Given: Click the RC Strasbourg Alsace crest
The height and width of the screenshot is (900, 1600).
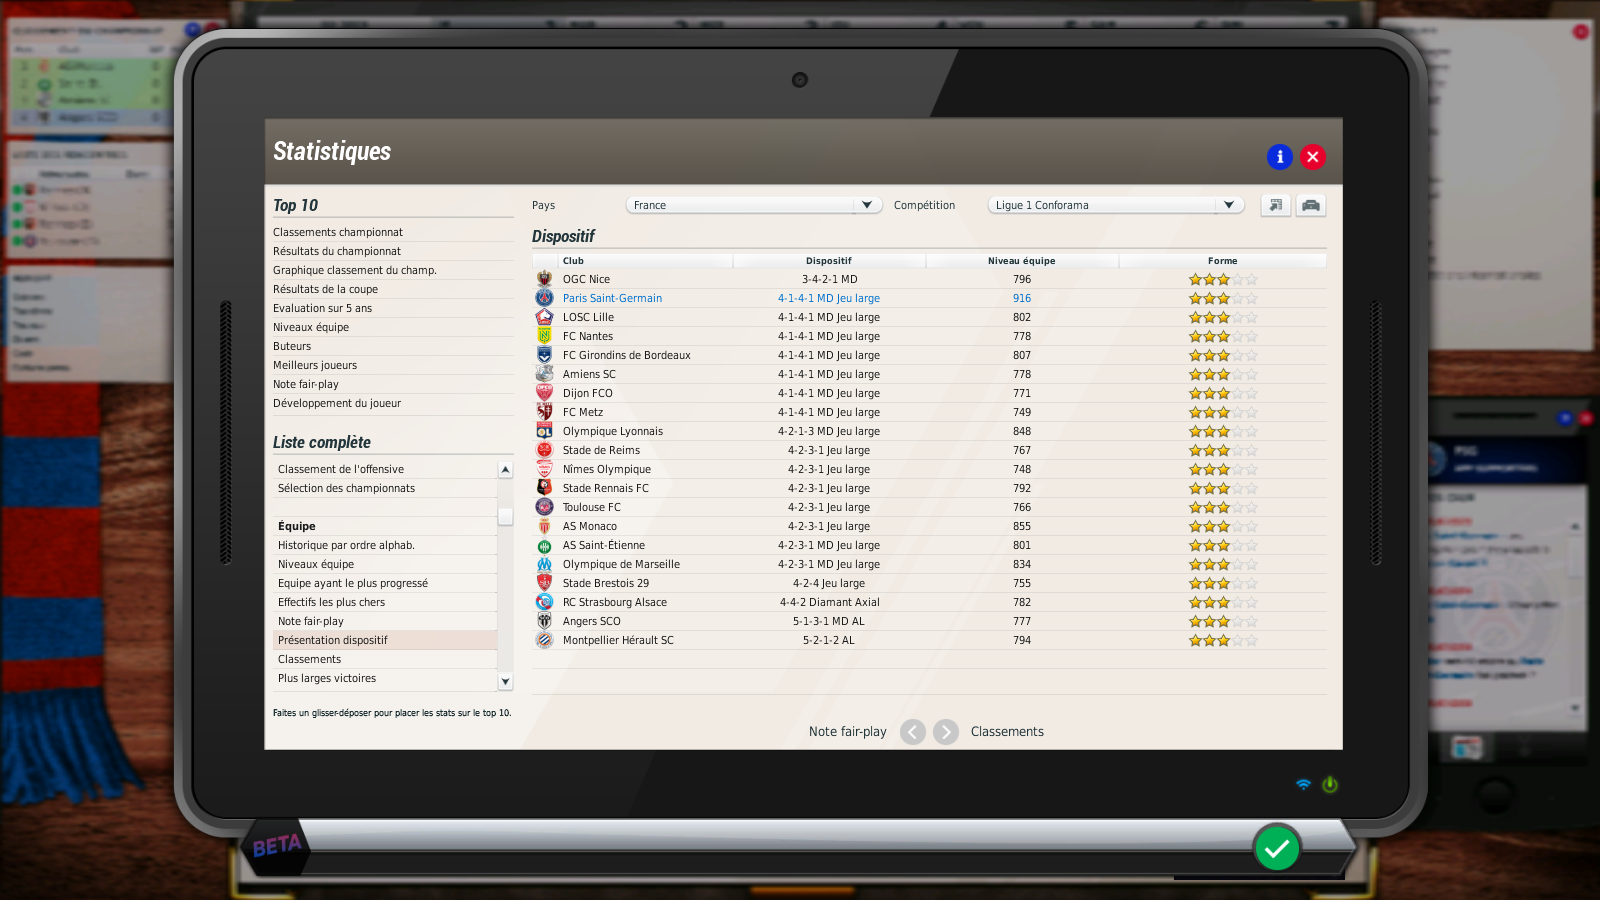Looking at the screenshot, I should [x=544, y=602].
